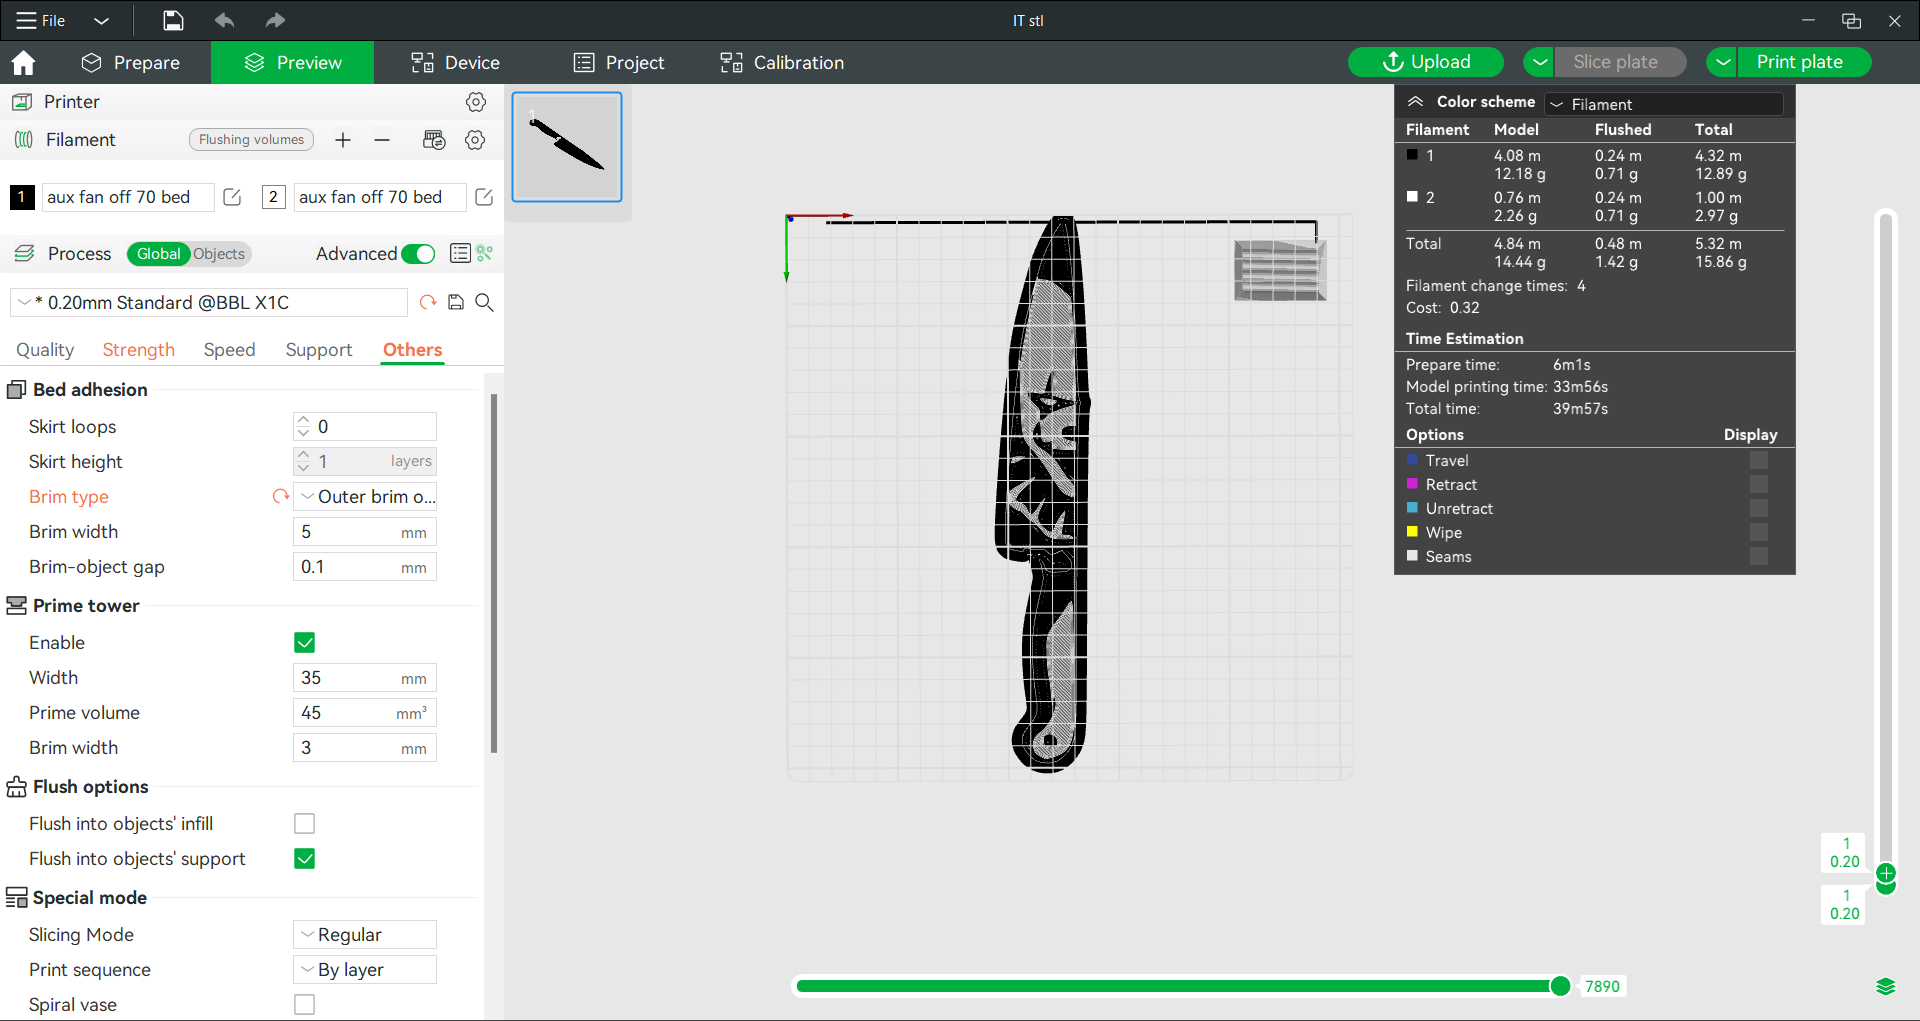Open the Quality settings tab
The image size is (1920, 1021).
coord(45,350)
